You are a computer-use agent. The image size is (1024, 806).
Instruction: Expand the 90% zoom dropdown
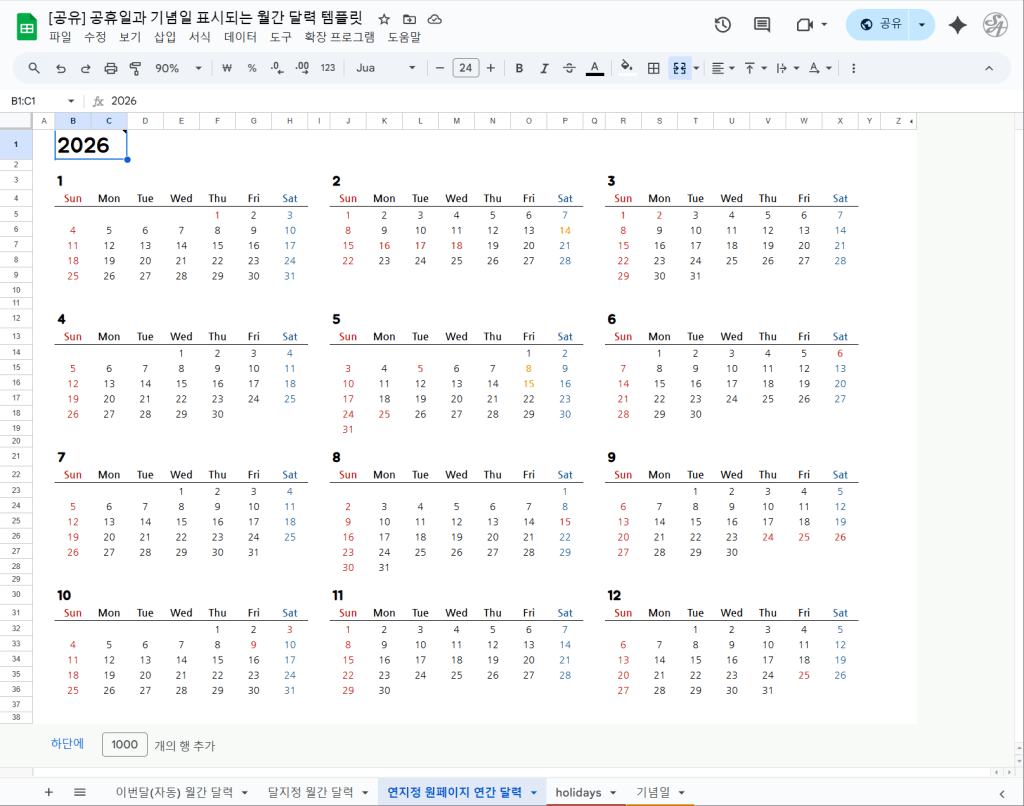pos(179,68)
